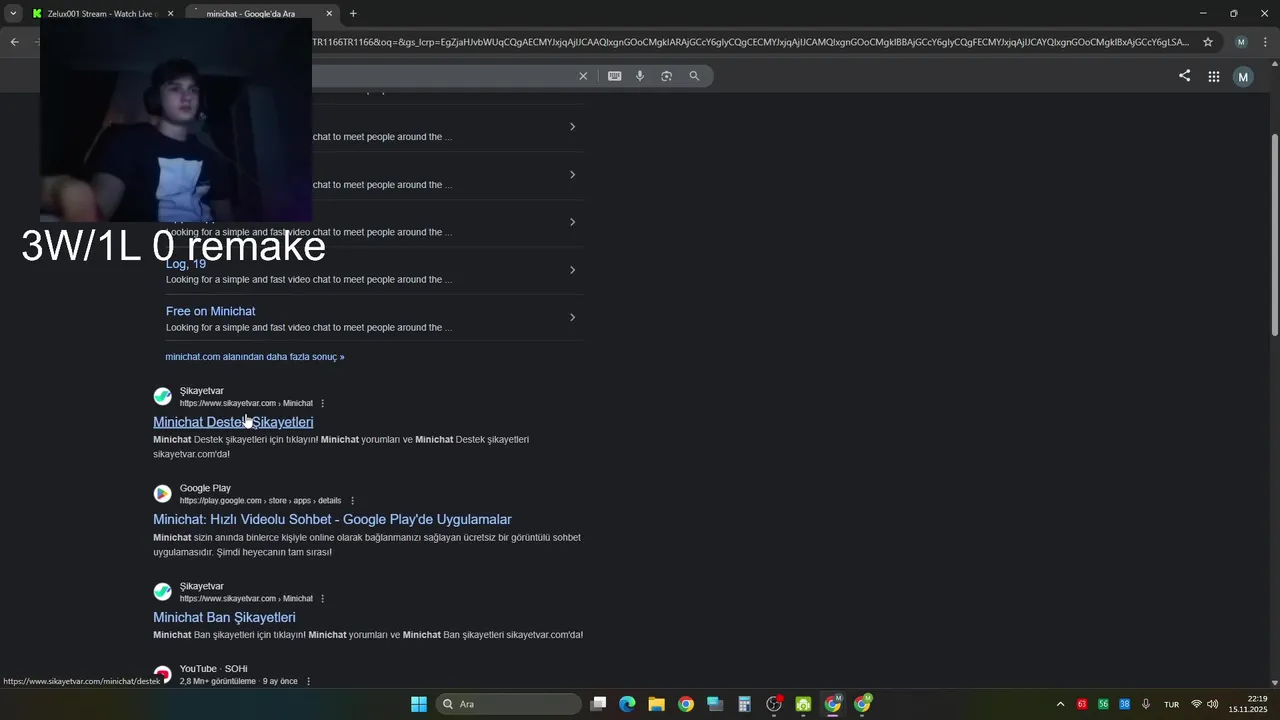Launch Microsoft Edge from taskbar
1280x720 pixels.
(627, 704)
